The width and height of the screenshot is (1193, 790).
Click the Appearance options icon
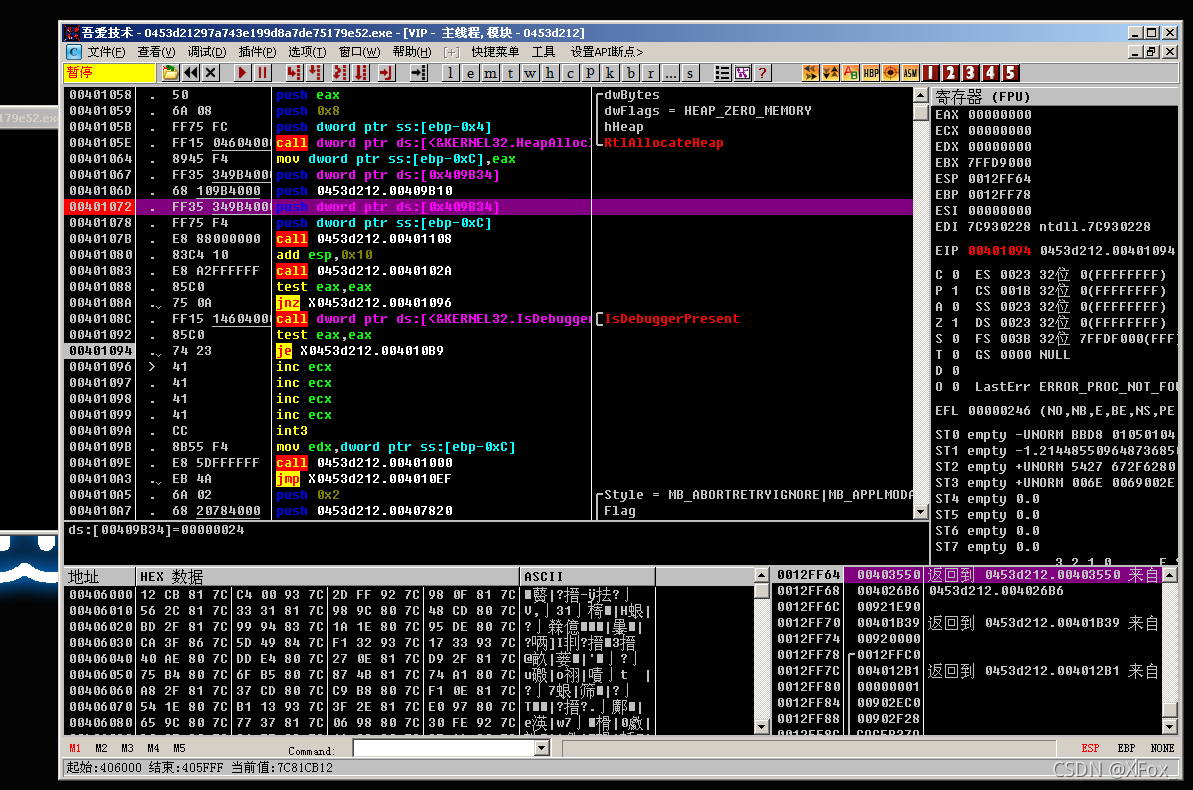pos(743,73)
